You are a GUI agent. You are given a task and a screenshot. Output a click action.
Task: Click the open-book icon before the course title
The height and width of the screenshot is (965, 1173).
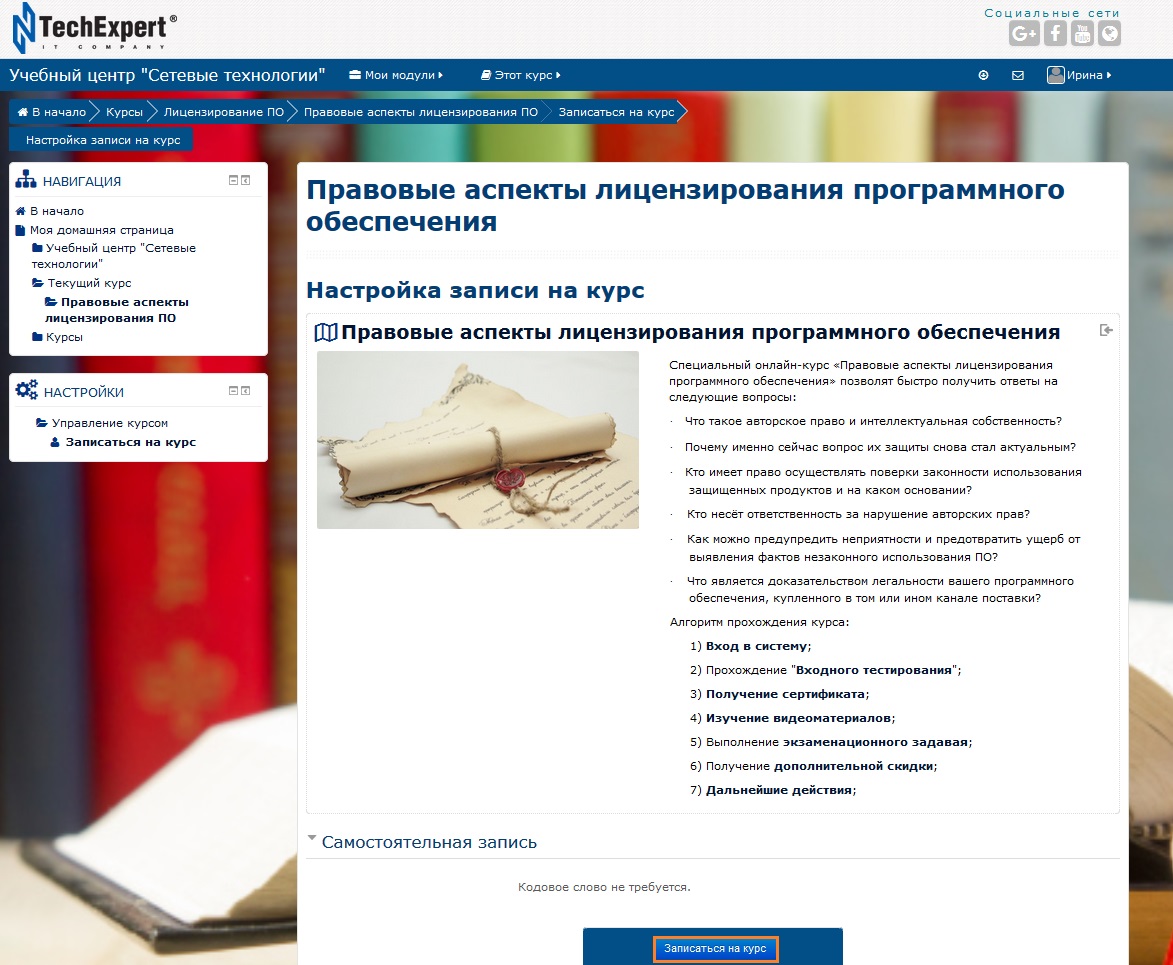326,332
